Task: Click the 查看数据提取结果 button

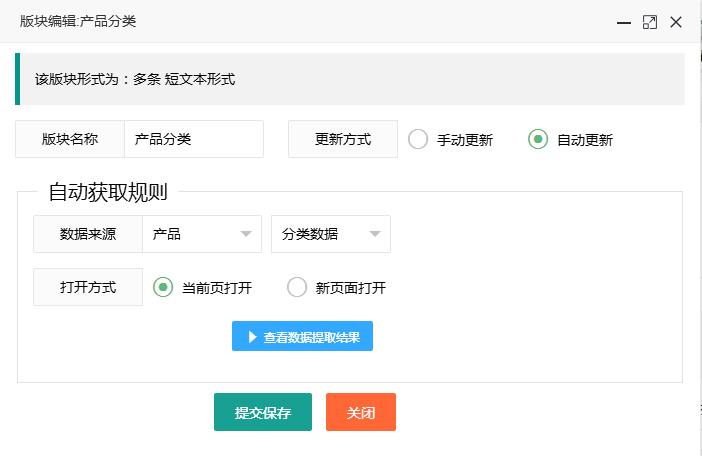Action: coord(302,337)
